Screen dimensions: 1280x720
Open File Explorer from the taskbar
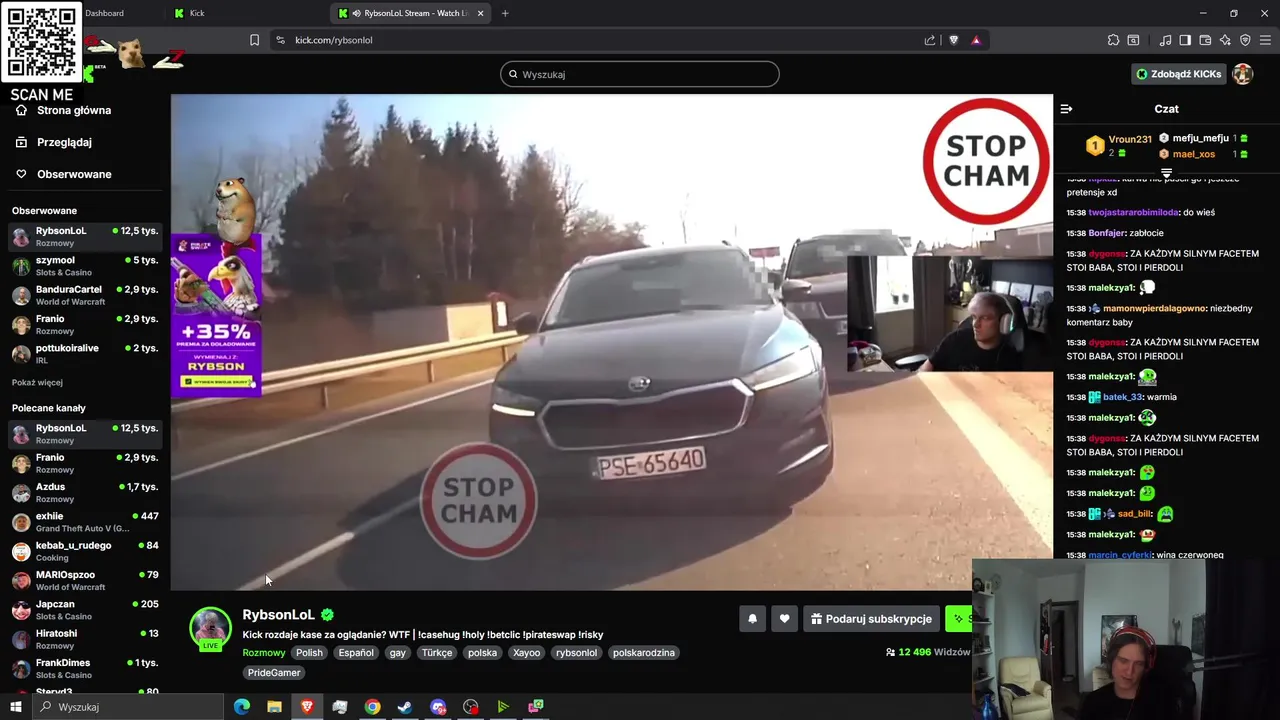point(274,707)
